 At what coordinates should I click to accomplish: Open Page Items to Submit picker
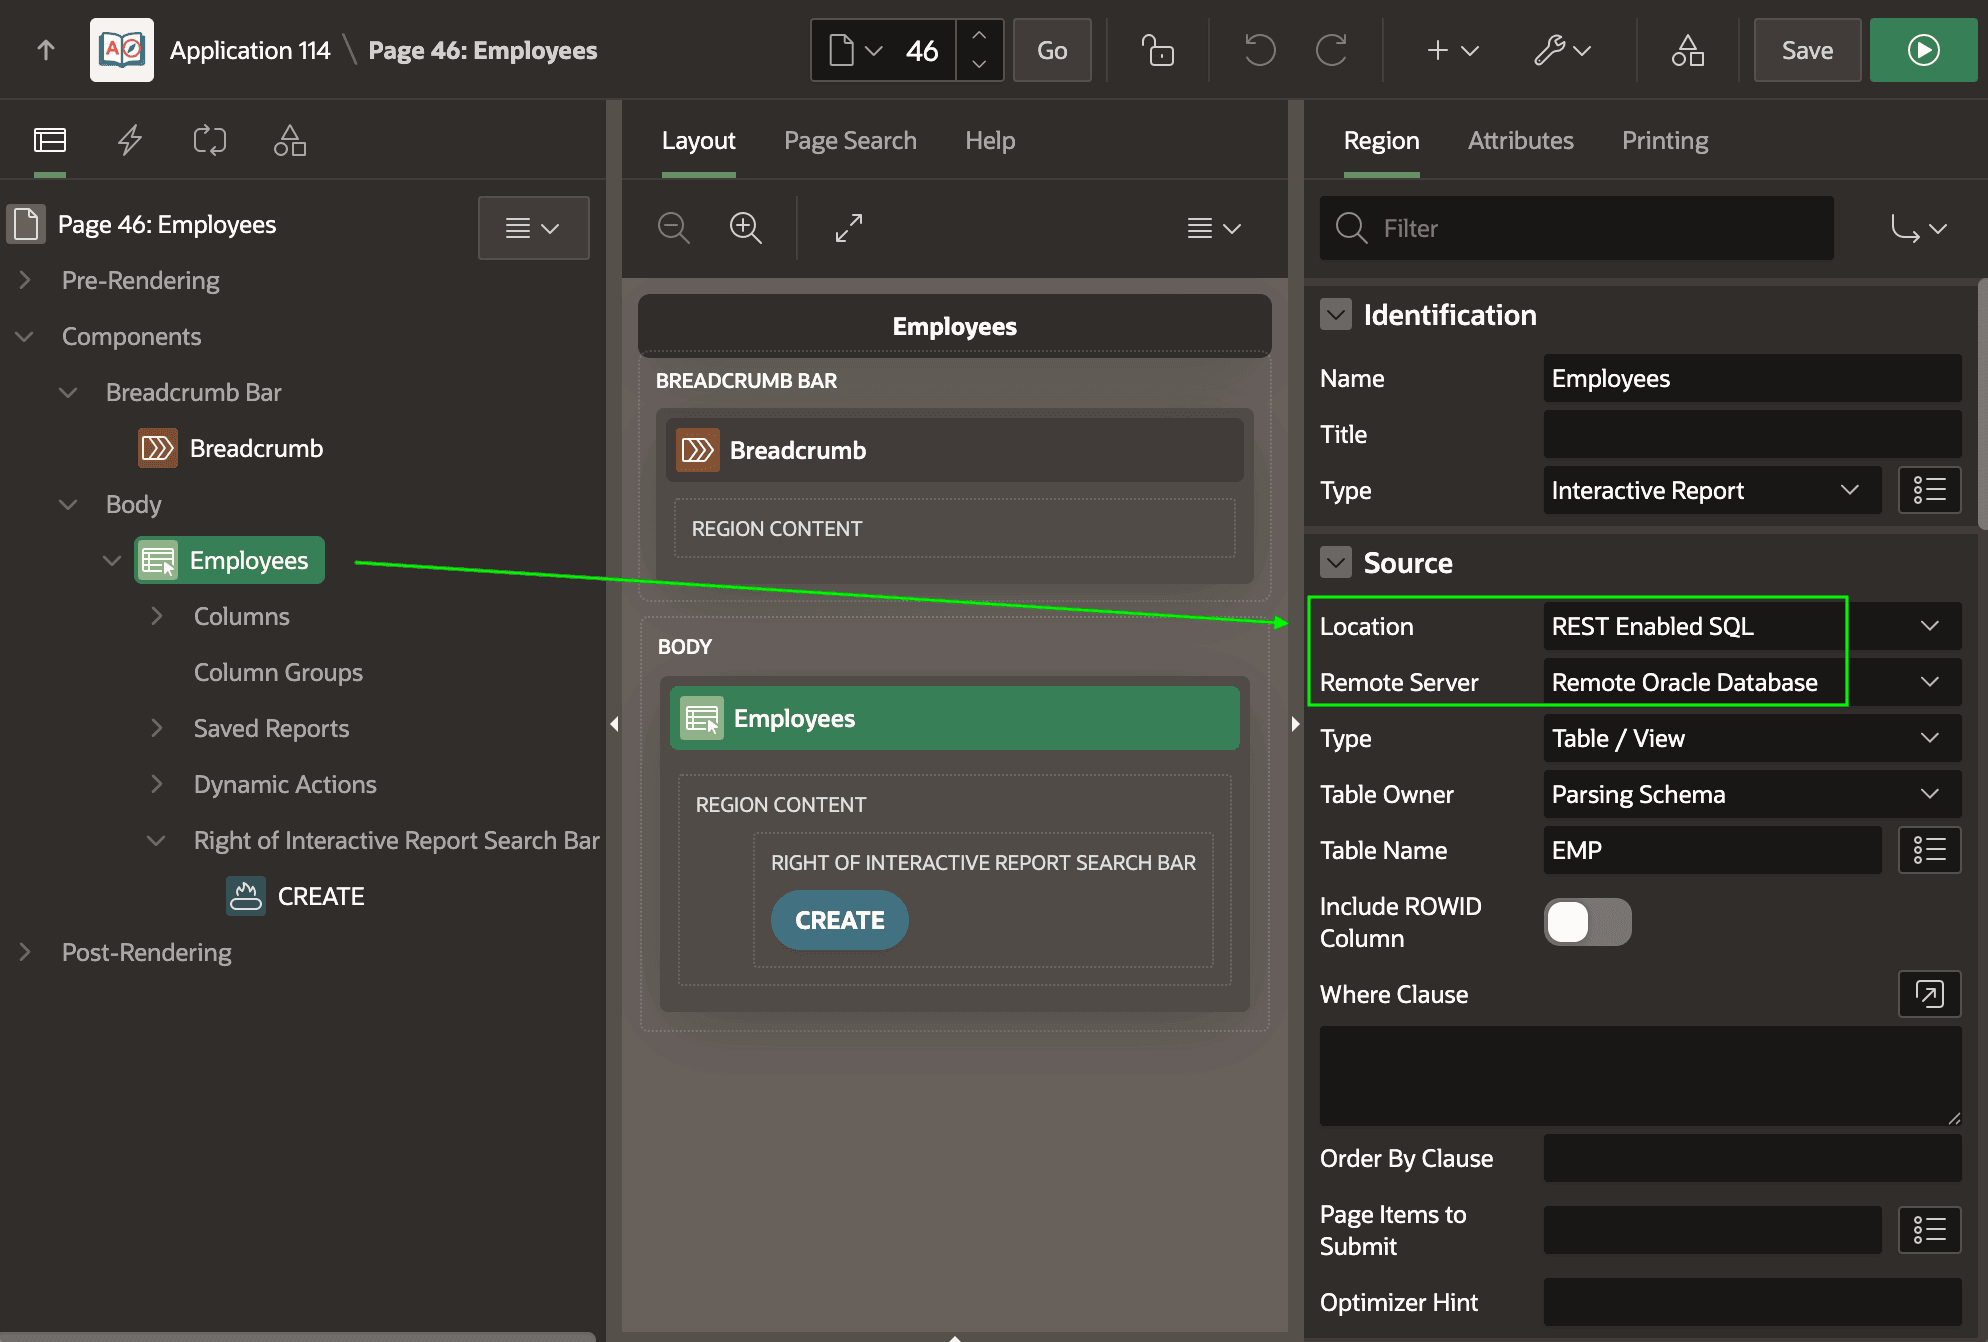tap(1929, 1230)
